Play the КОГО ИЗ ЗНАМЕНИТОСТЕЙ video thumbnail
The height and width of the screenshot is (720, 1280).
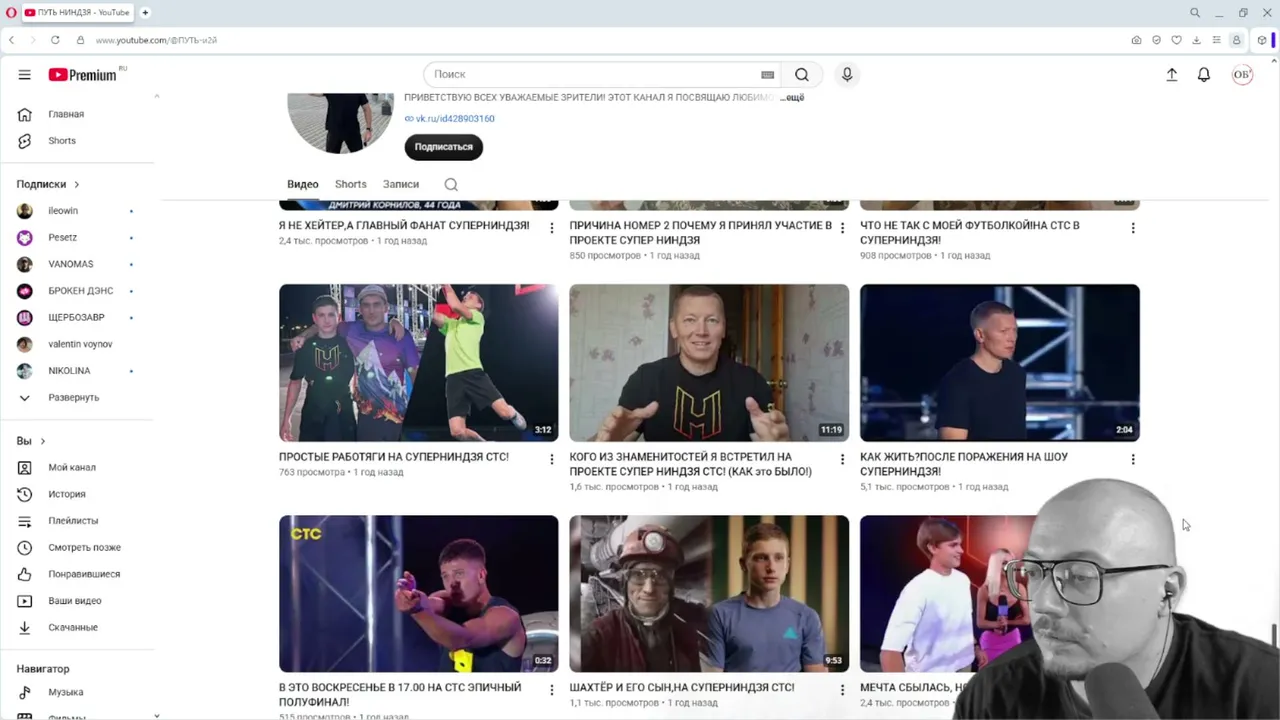[709, 363]
